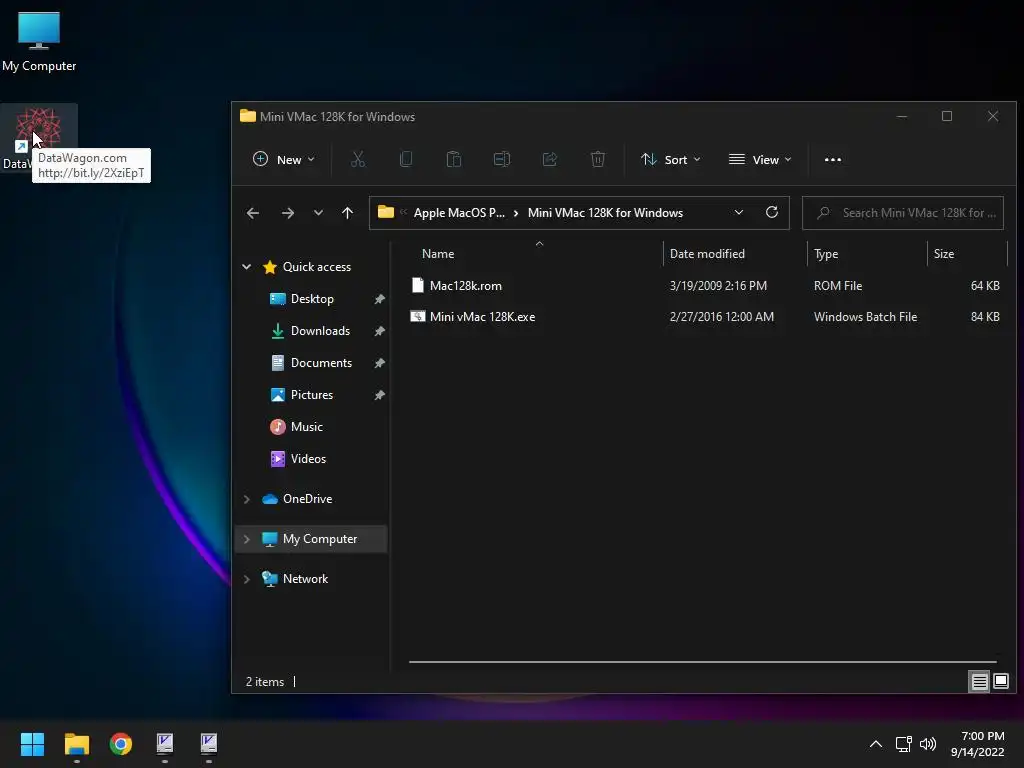Expand the Network tree node
The image size is (1024, 768).
tap(247, 579)
